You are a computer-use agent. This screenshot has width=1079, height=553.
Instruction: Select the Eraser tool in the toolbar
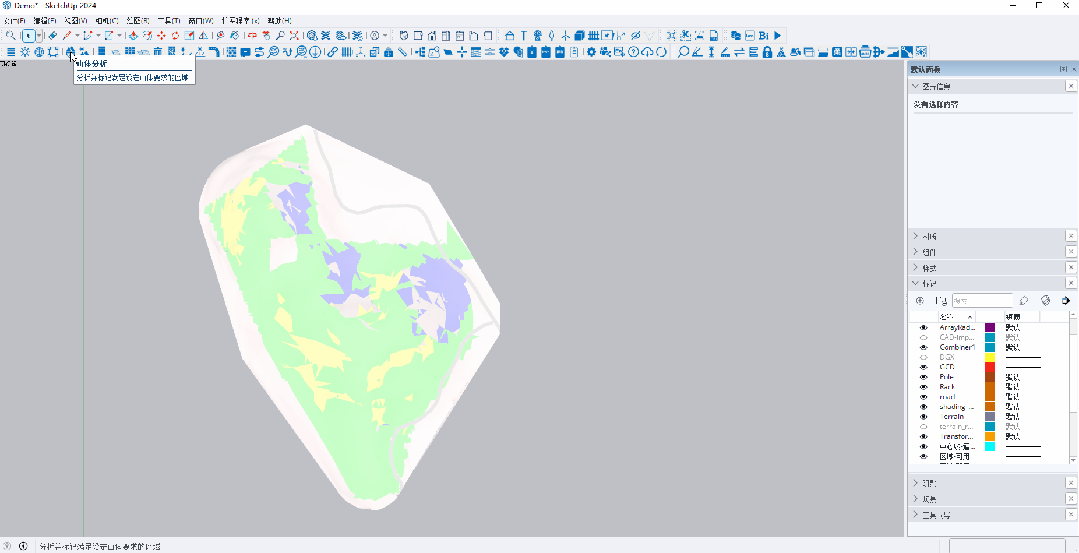(x=52, y=36)
